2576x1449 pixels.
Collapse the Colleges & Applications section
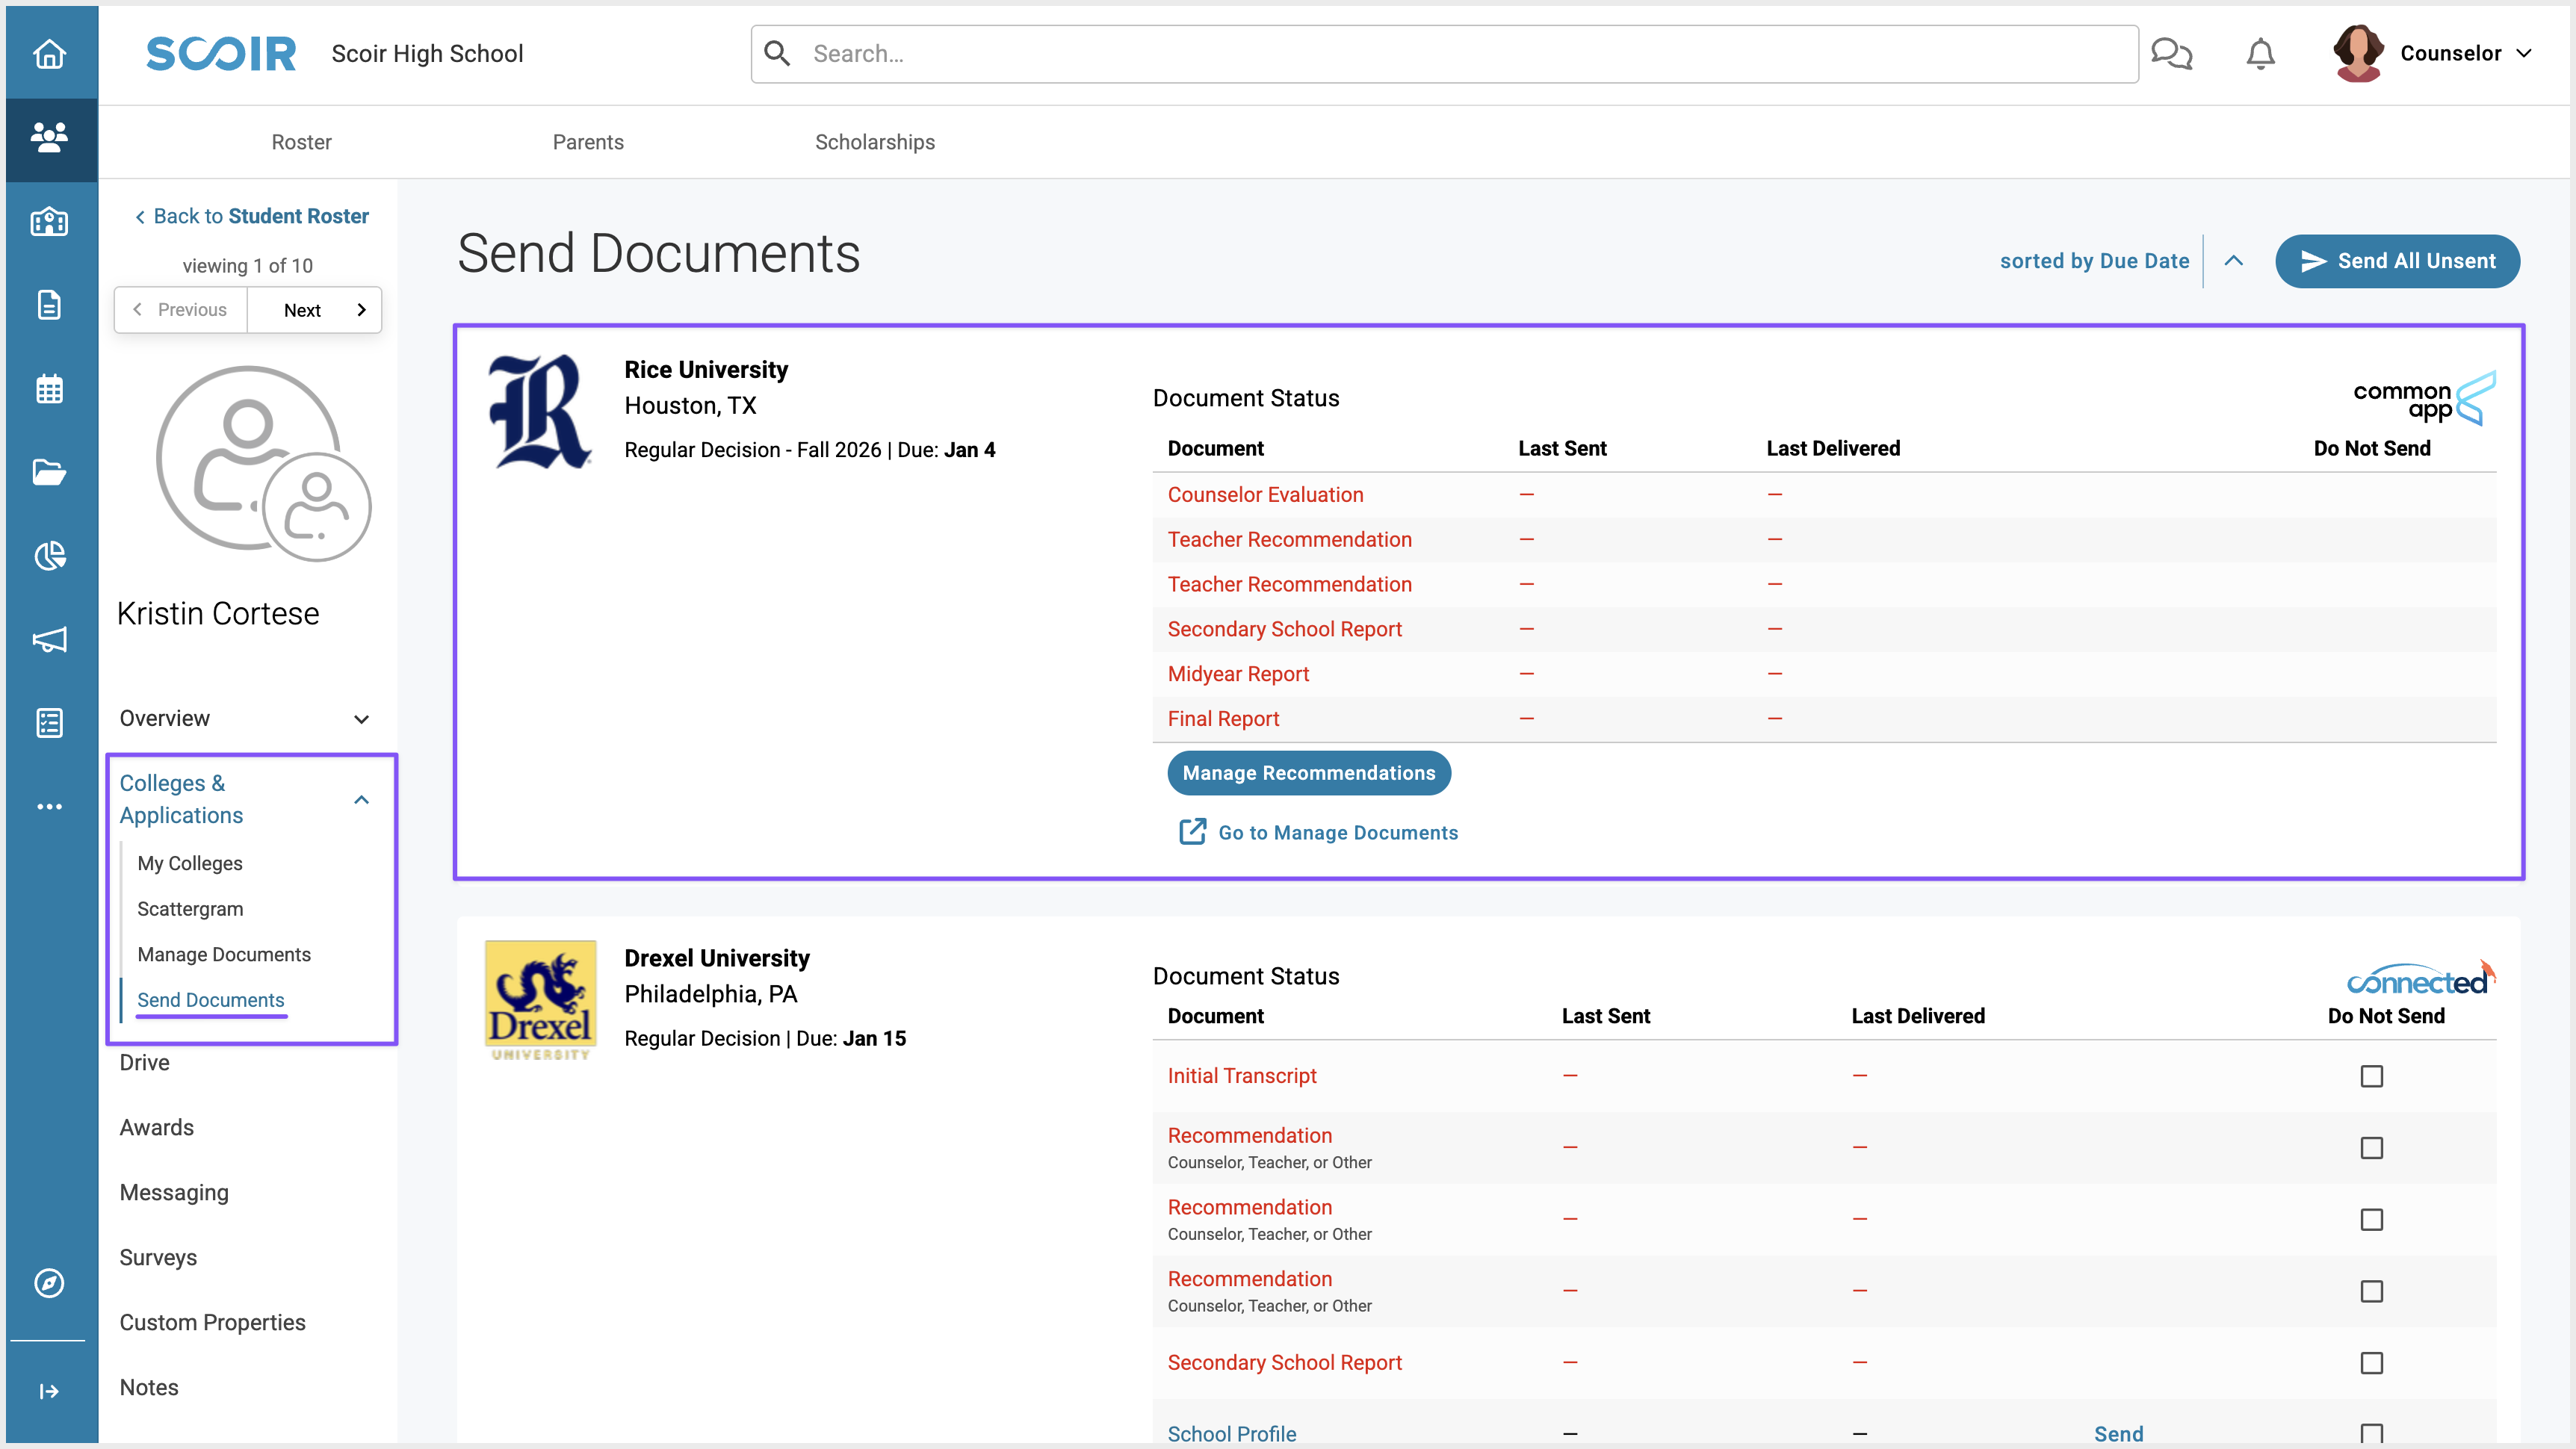click(x=361, y=799)
